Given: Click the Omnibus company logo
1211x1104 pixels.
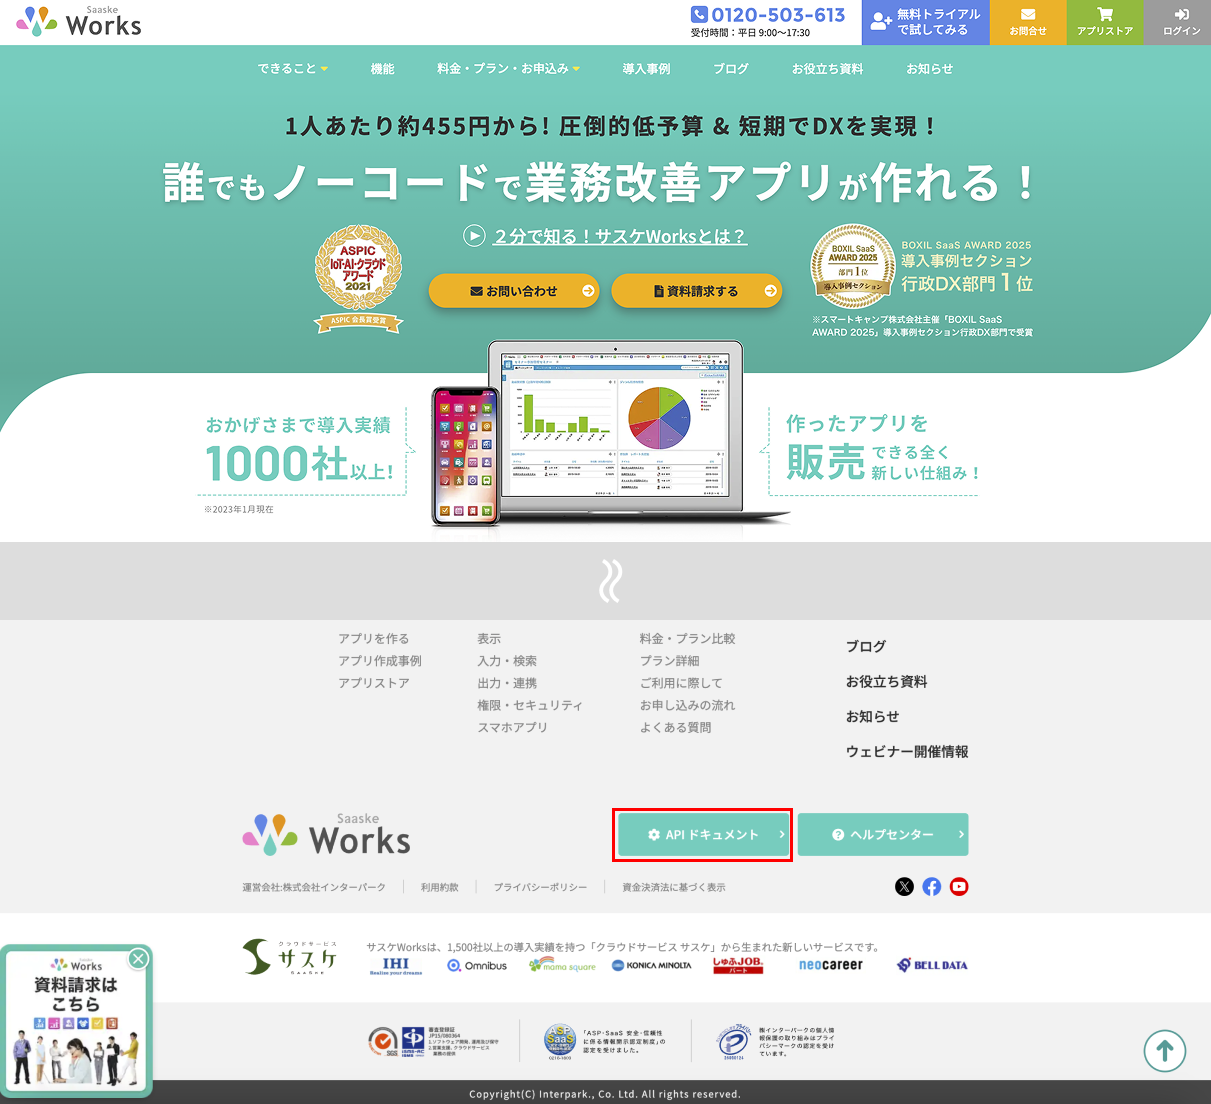Looking at the screenshot, I should pyautogui.click(x=477, y=966).
